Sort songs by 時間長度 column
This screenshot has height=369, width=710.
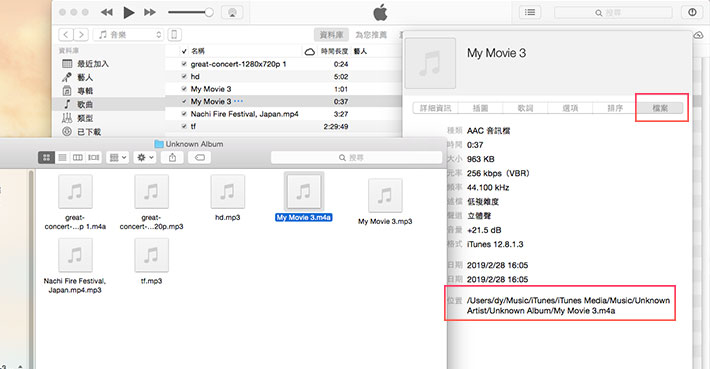(x=334, y=51)
